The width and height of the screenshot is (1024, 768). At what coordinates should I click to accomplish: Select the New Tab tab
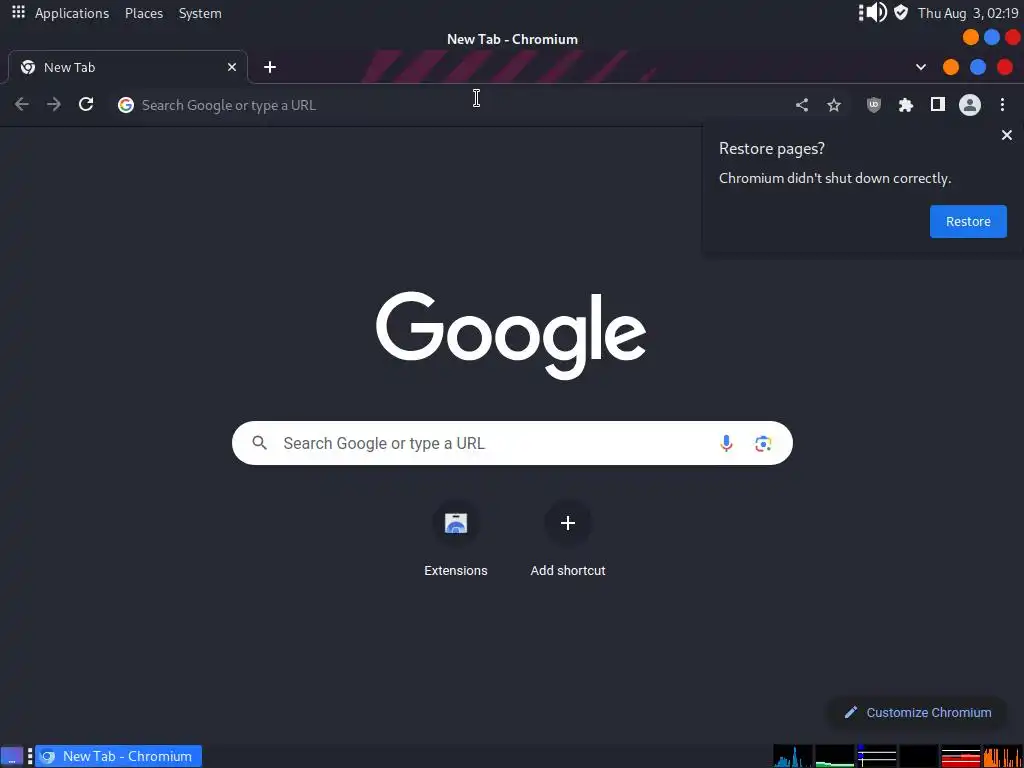(x=127, y=67)
